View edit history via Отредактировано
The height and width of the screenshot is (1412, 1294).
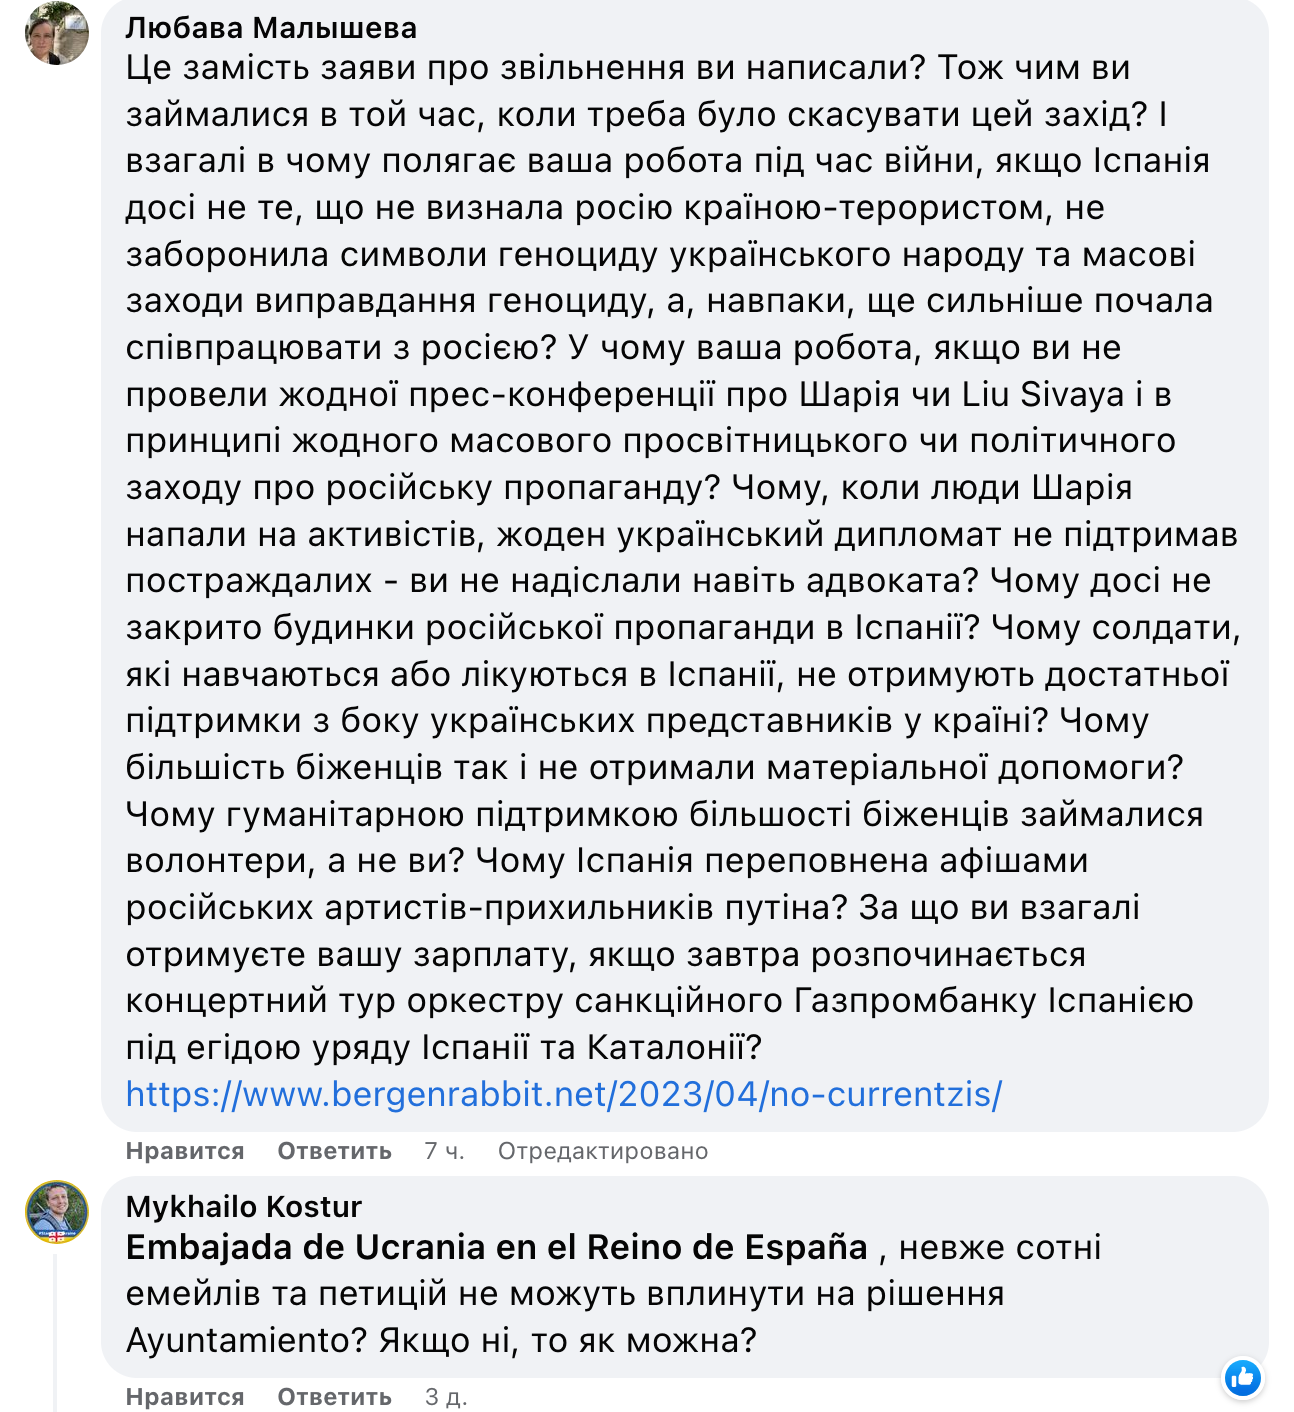(603, 1151)
